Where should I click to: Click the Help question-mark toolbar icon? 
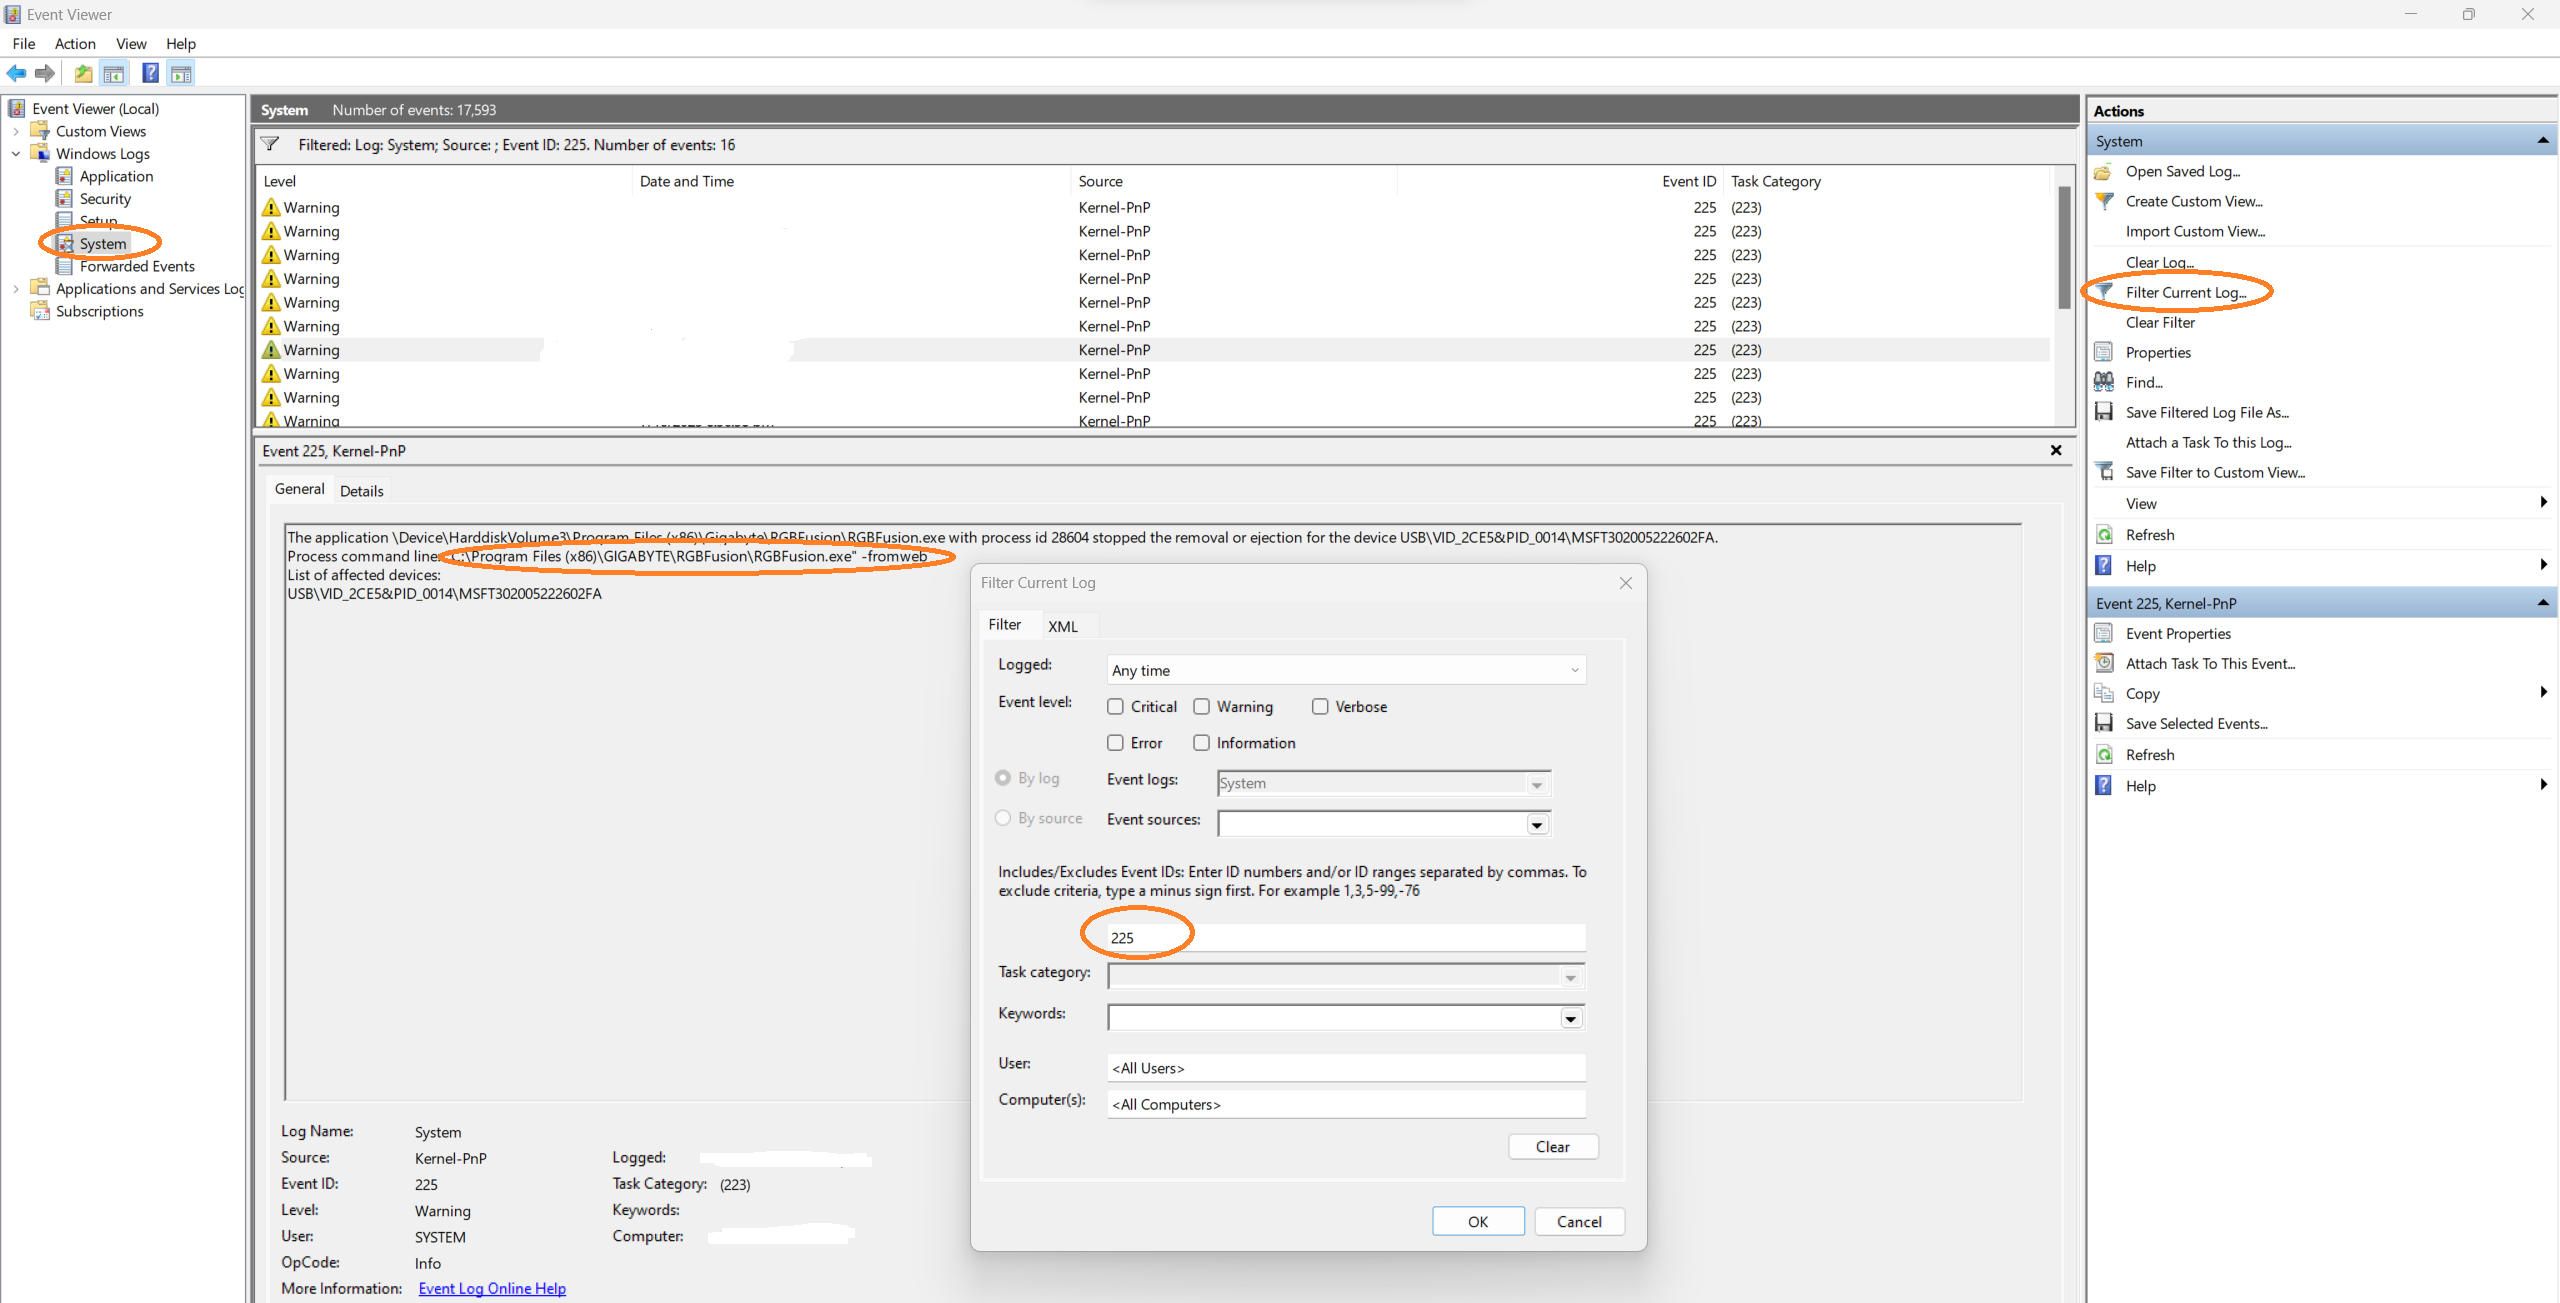tap(150, 73)
